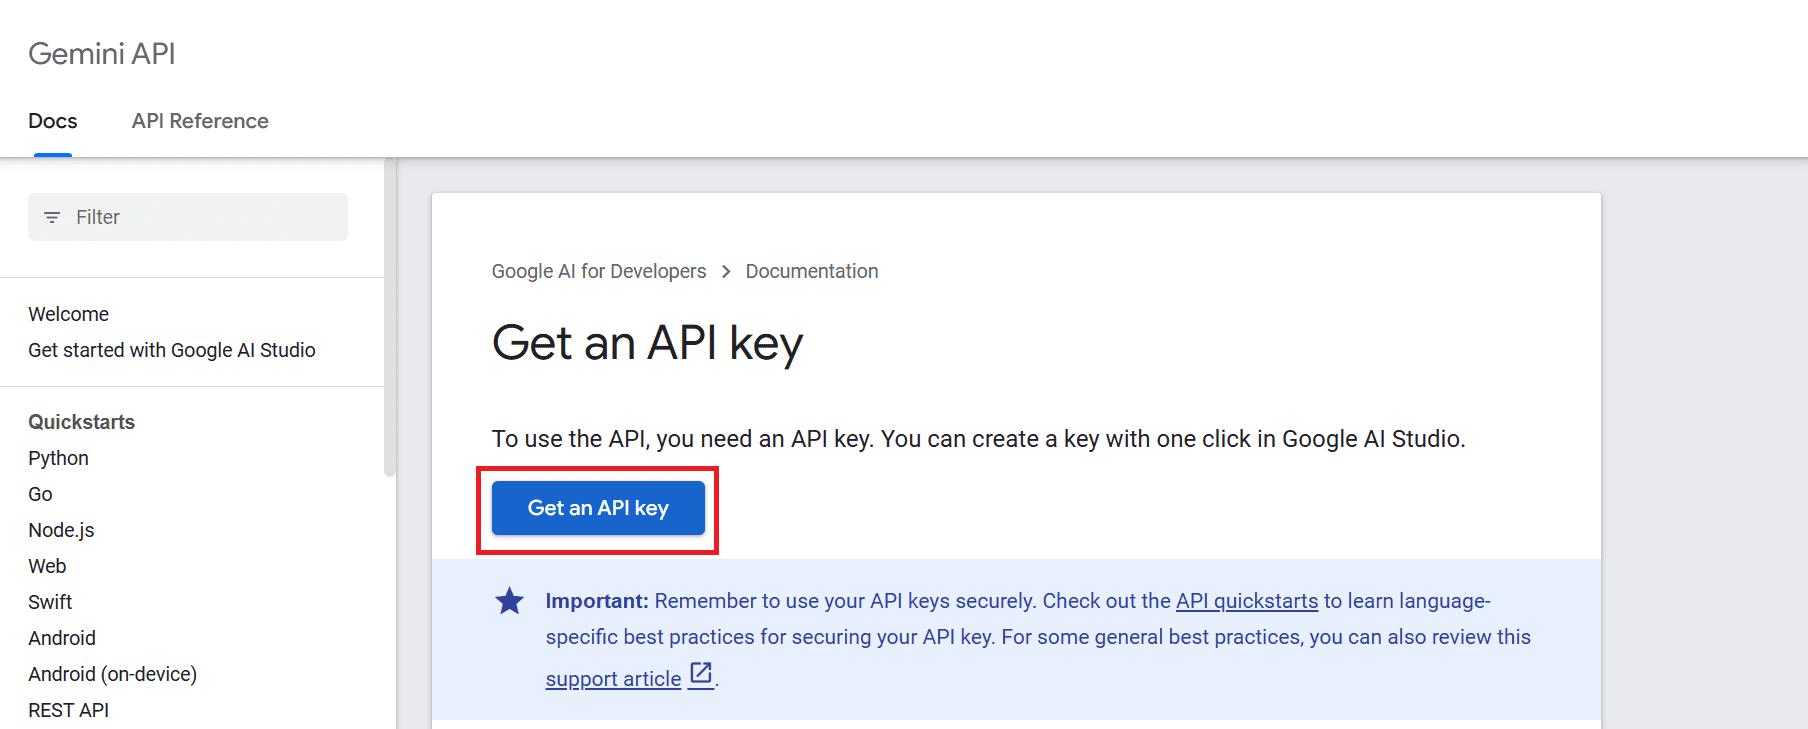Click the external link icon after support article
1808x729 pixels.
701,675
